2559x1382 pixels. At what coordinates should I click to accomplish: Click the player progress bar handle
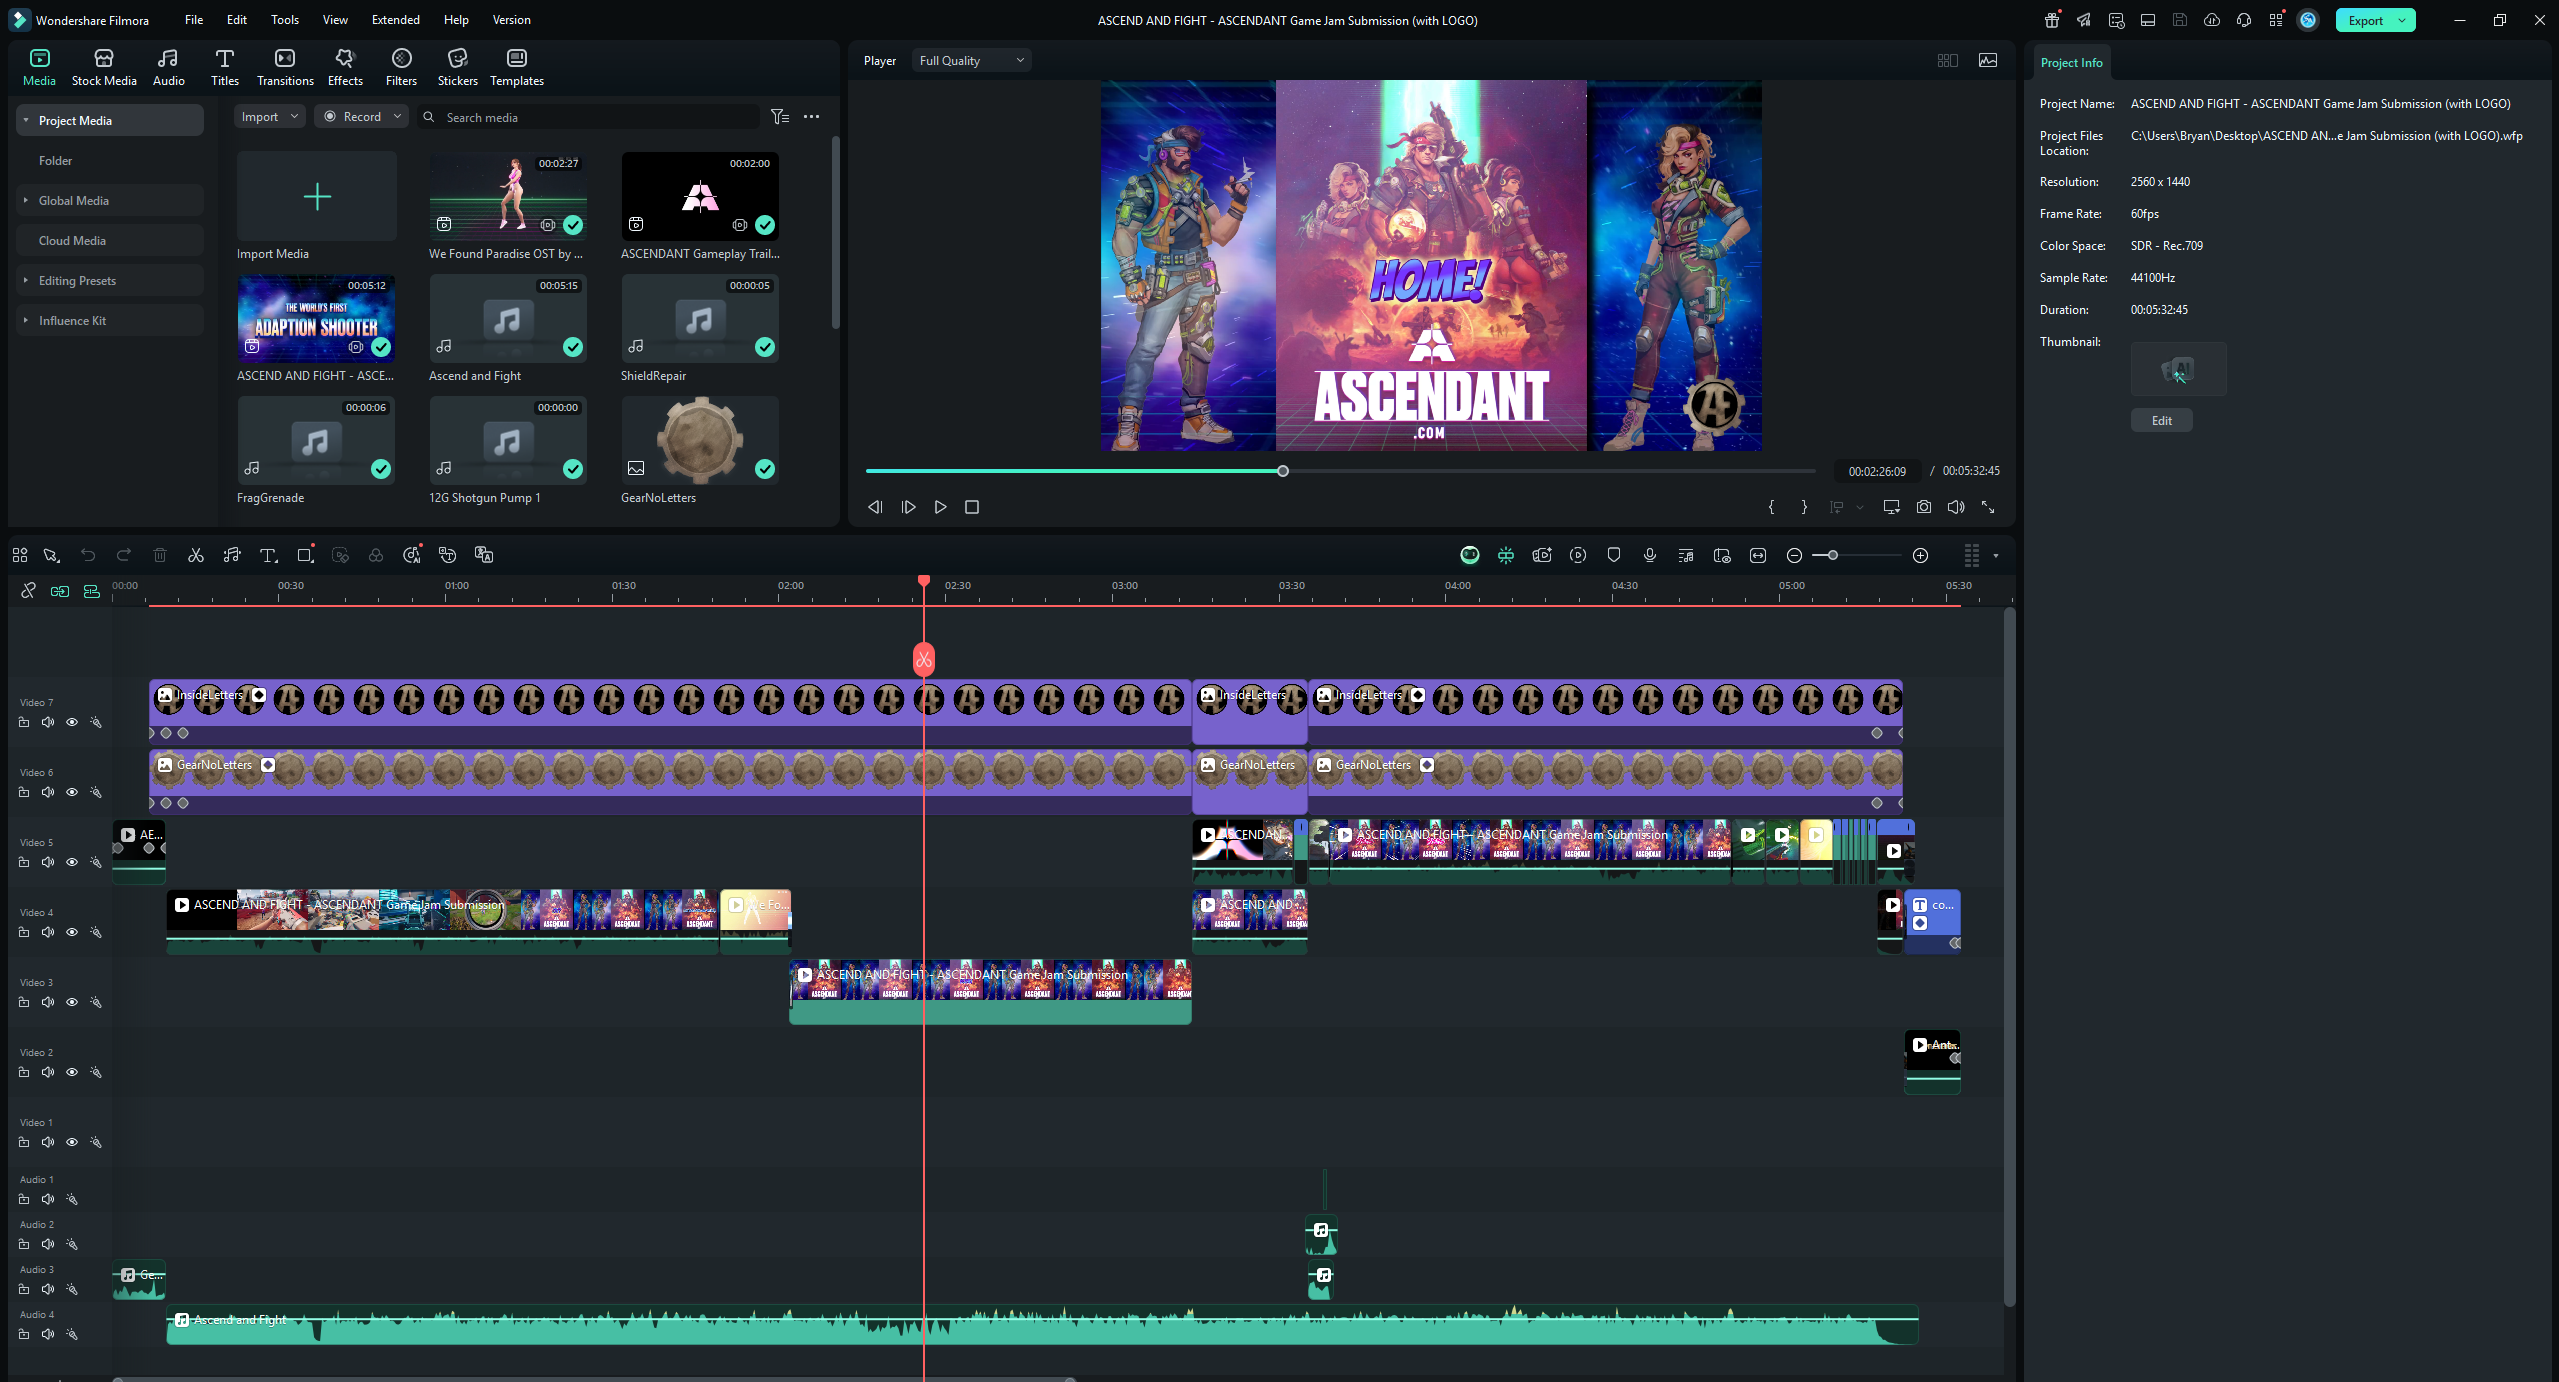click(x=1283, y=471)
